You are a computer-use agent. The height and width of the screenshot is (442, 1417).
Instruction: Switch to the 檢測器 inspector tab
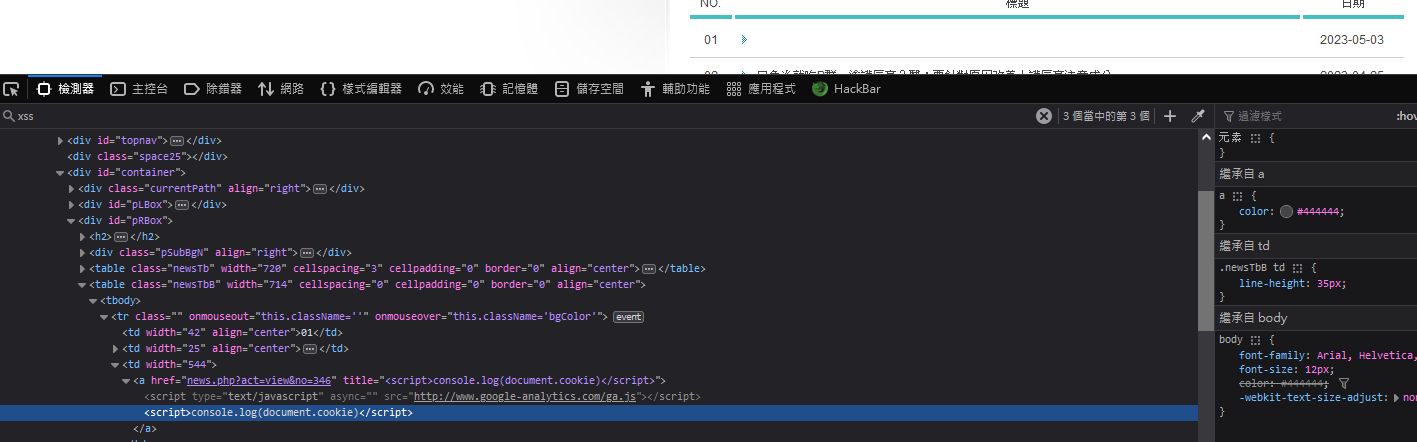point(66,88)
